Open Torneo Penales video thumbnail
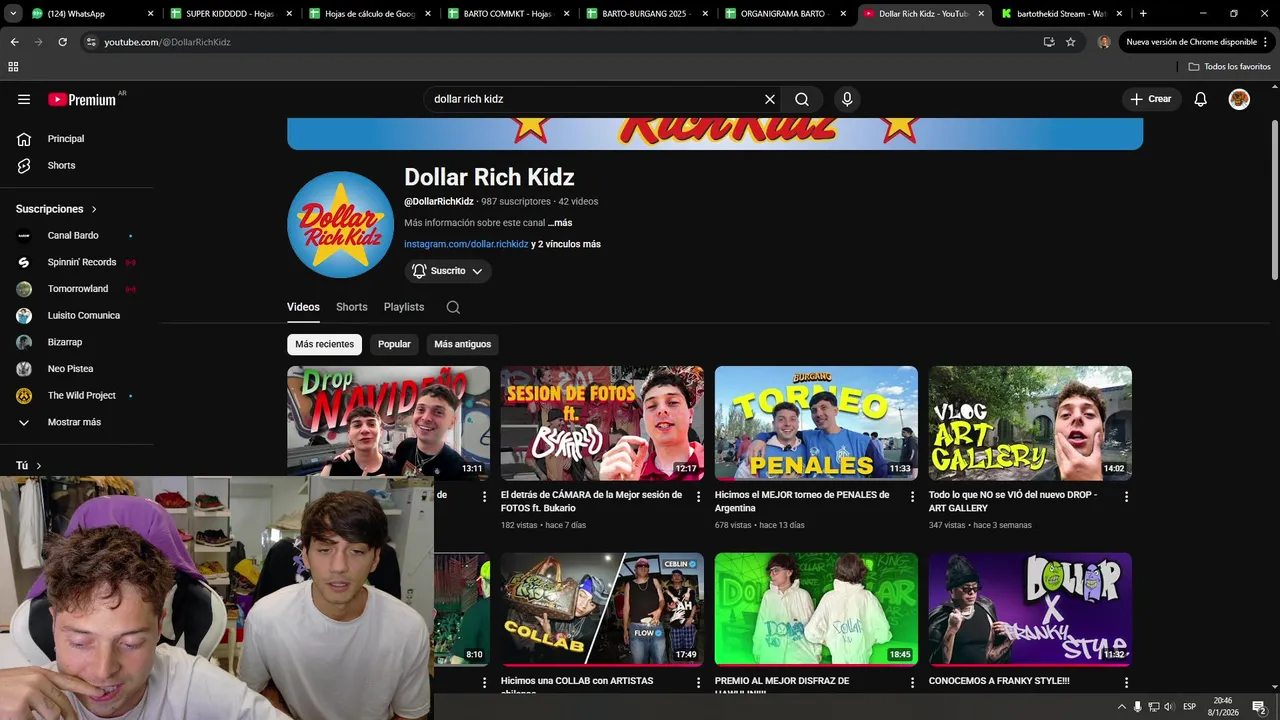Image resolution: width=1280 pixels, height=720 pixels. [816, 423]
